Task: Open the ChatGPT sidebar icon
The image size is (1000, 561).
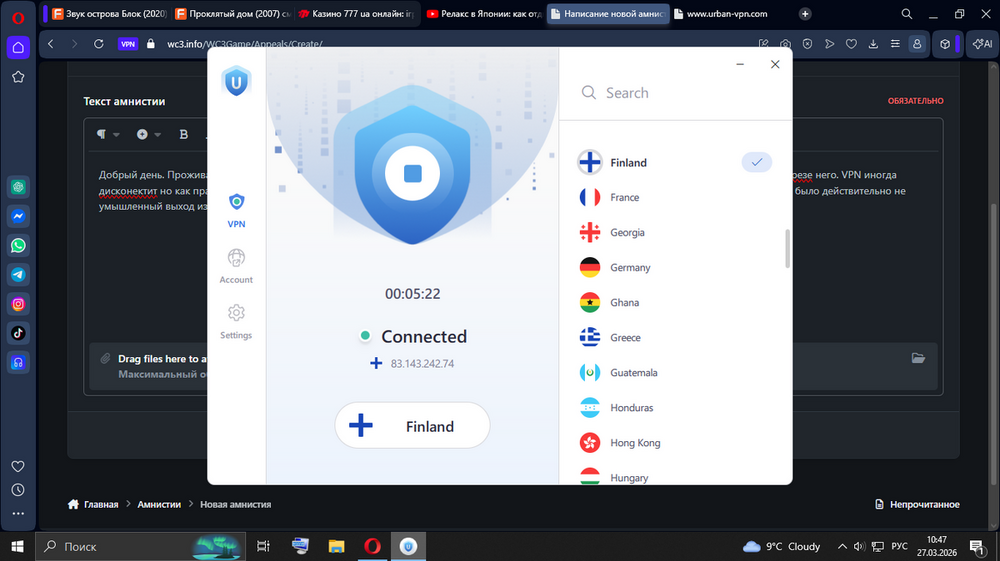Action: (x=18, y=187)
